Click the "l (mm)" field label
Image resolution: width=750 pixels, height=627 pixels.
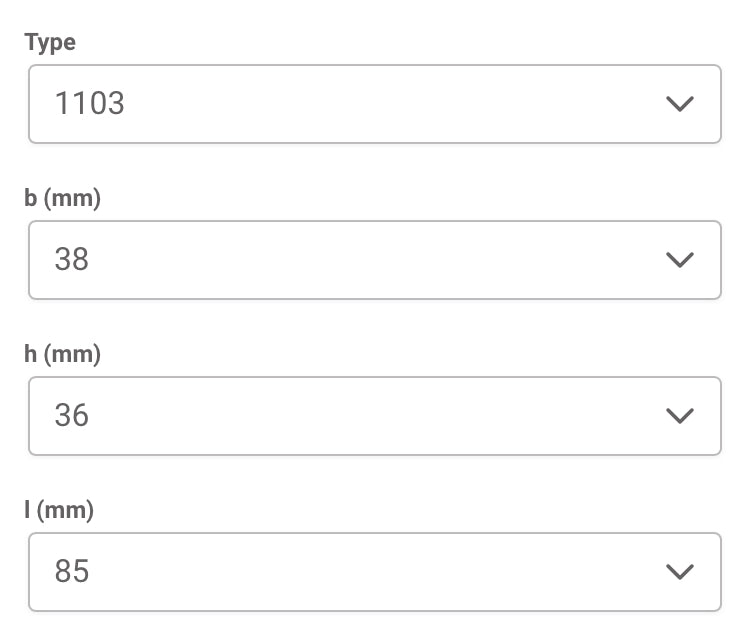click(59, 510)
